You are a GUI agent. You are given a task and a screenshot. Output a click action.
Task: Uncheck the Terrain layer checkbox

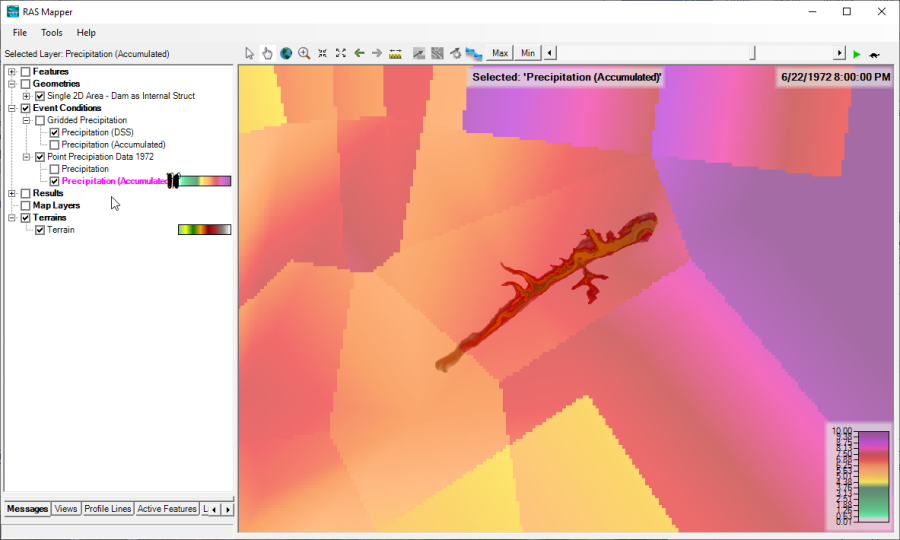point(40,230)
